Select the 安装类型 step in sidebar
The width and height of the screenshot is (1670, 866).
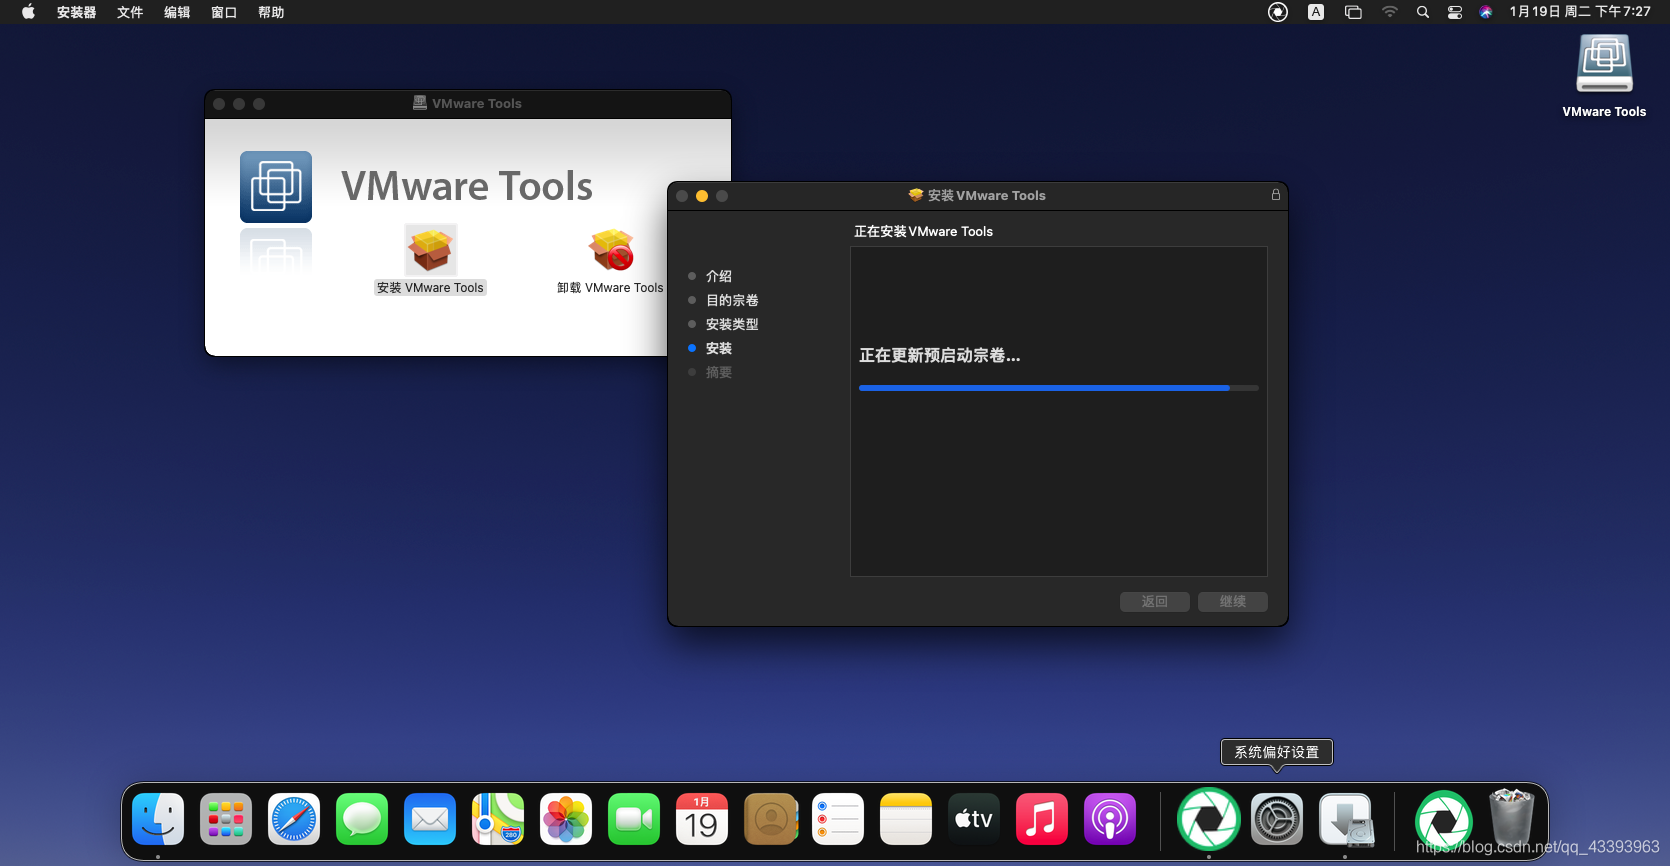[x=732, y=324]
